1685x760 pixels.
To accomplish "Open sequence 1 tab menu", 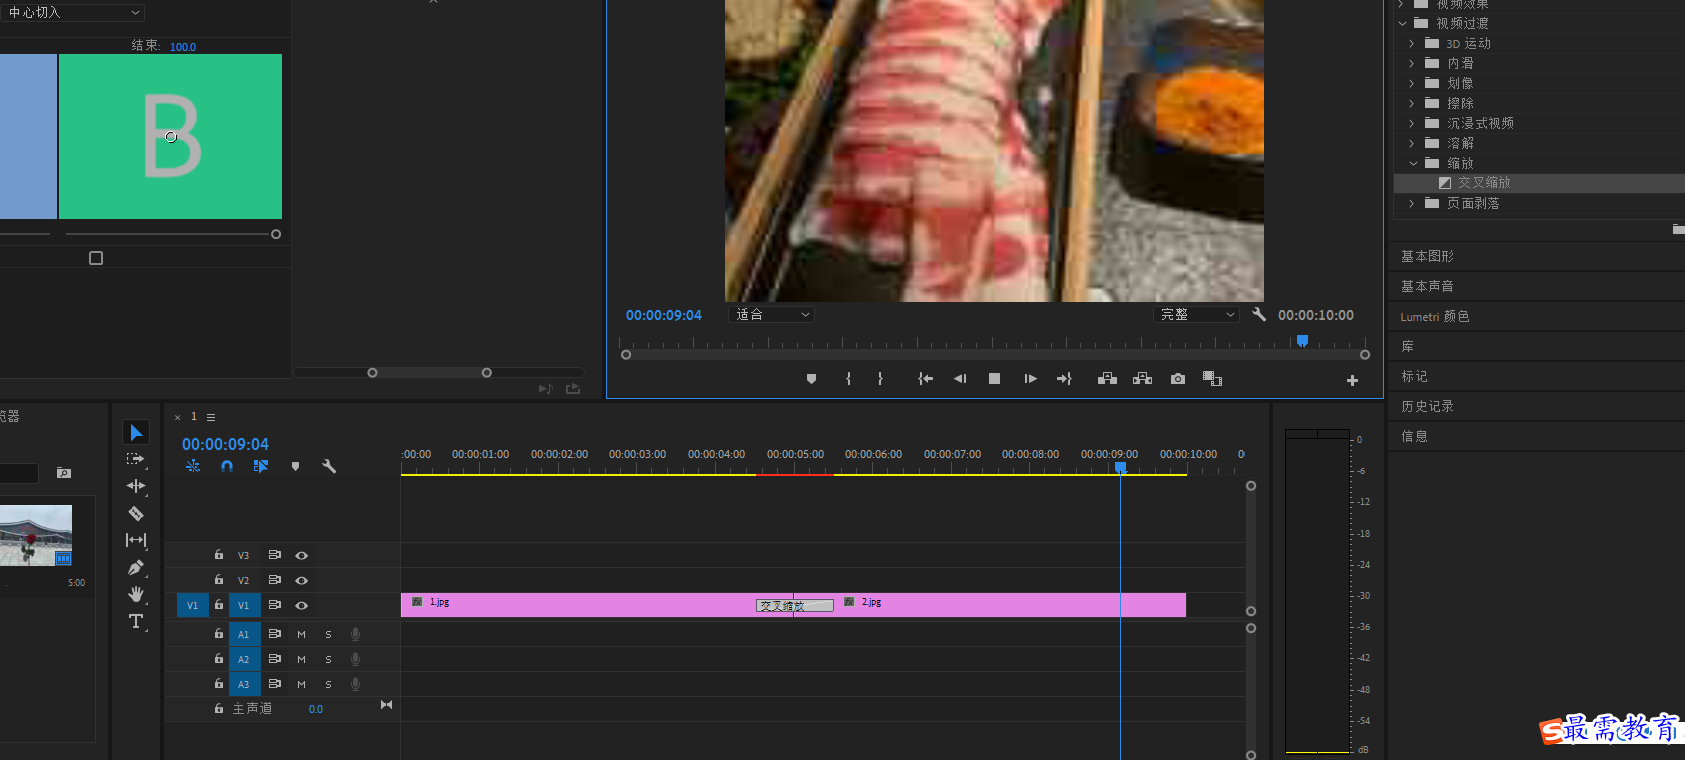I will click(211, 417).
